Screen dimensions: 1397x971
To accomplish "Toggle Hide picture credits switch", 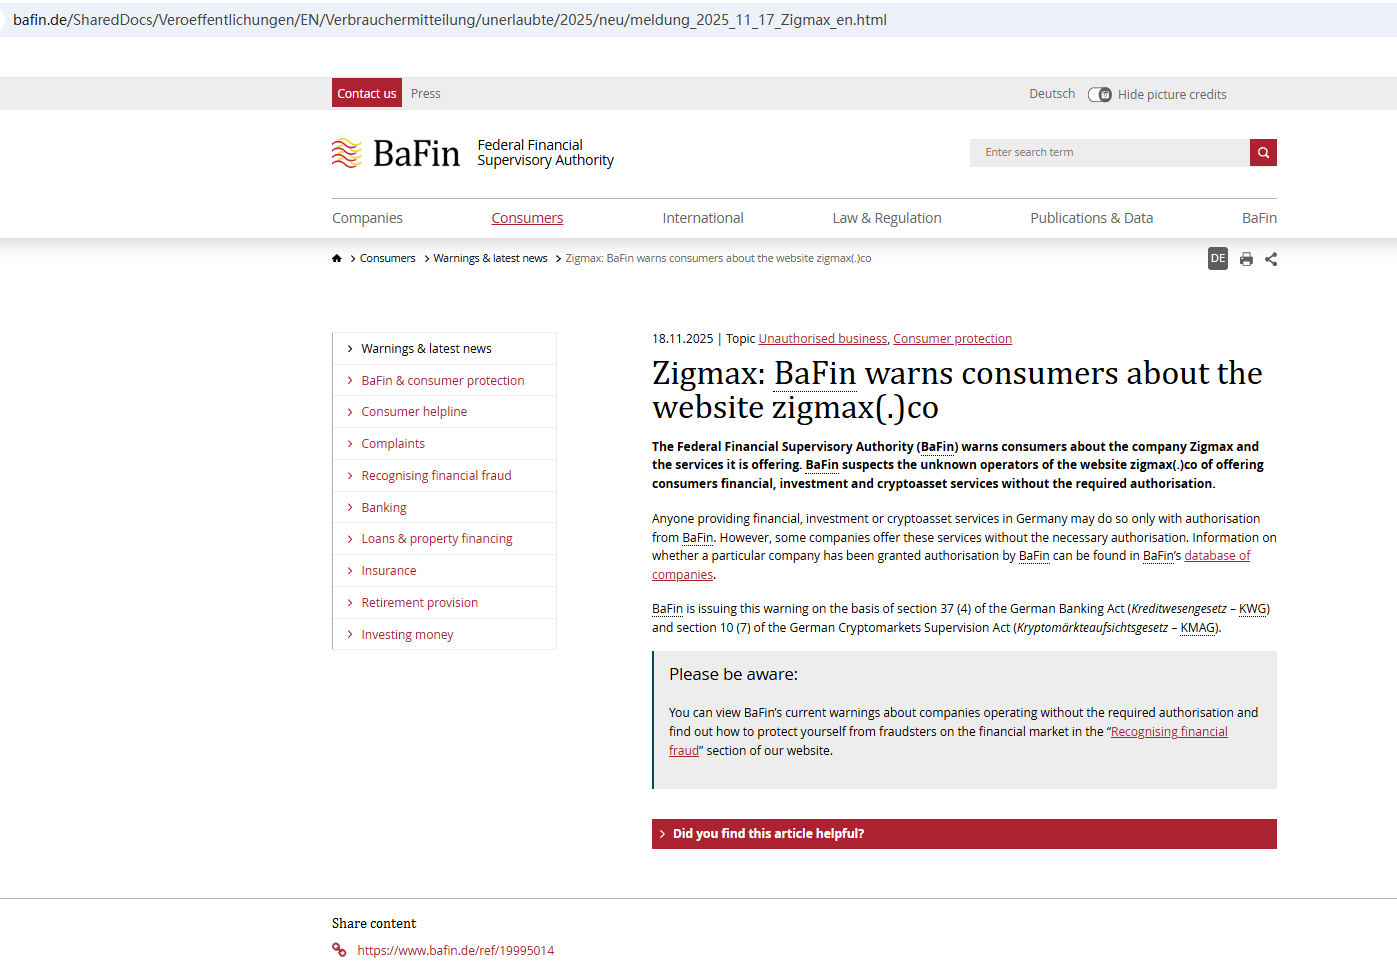I will pos(1100,94).
